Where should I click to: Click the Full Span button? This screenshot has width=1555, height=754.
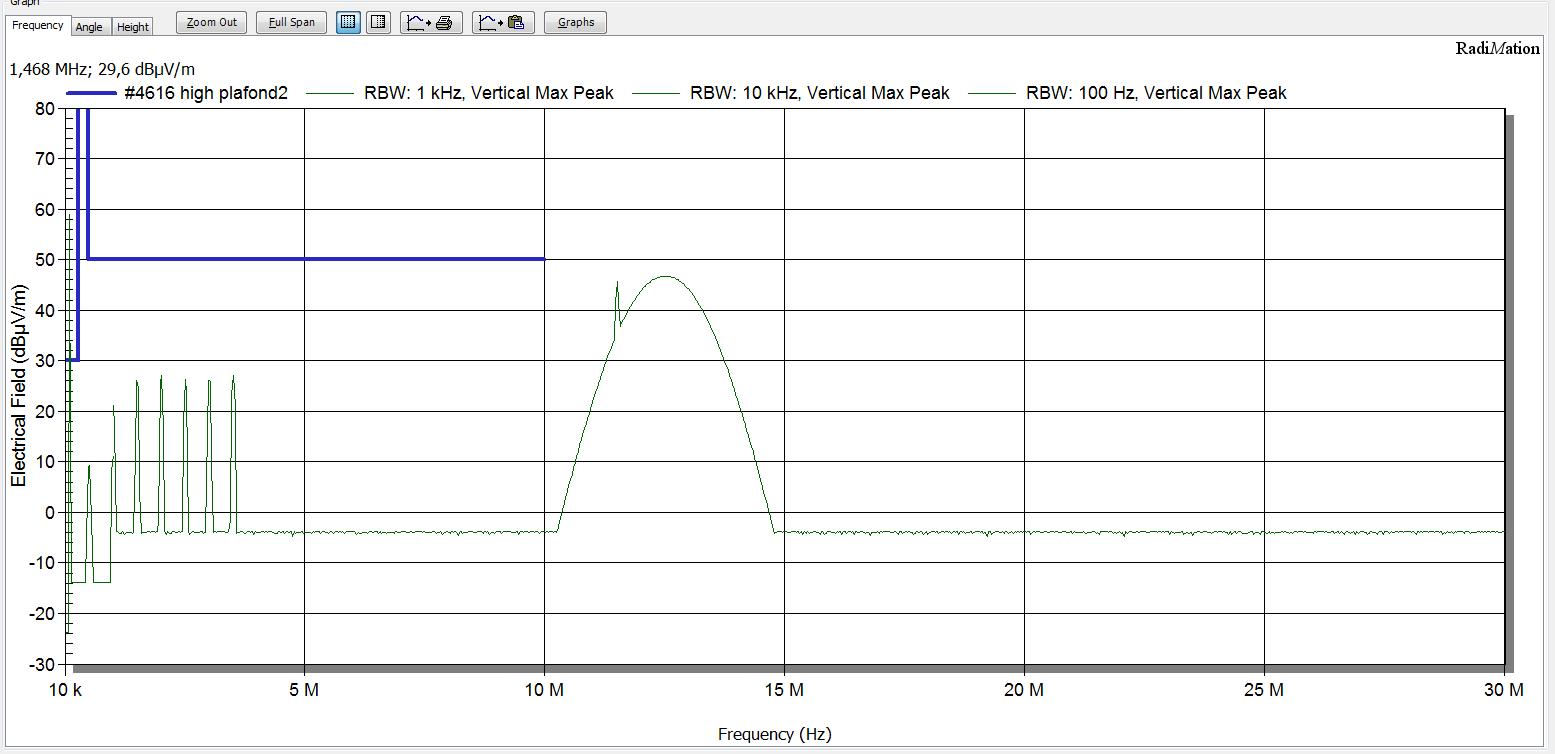pos(291,22)
